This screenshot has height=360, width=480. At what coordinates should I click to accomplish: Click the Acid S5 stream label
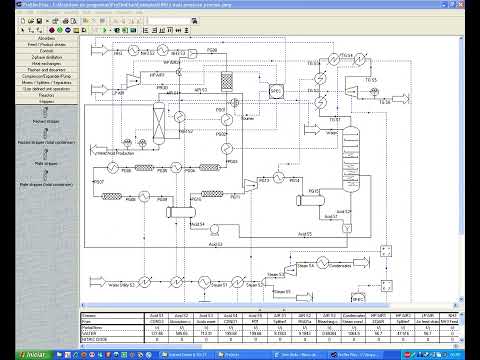[305, 234]
